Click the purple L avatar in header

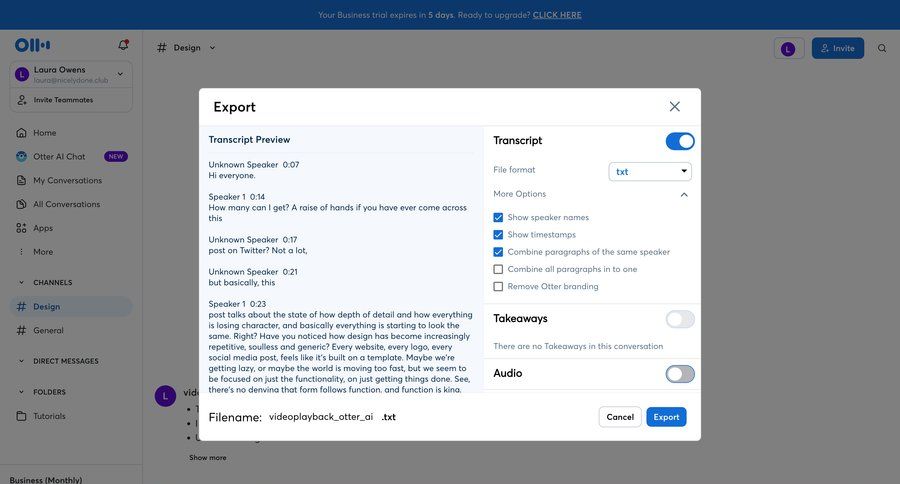click(788, 49)
